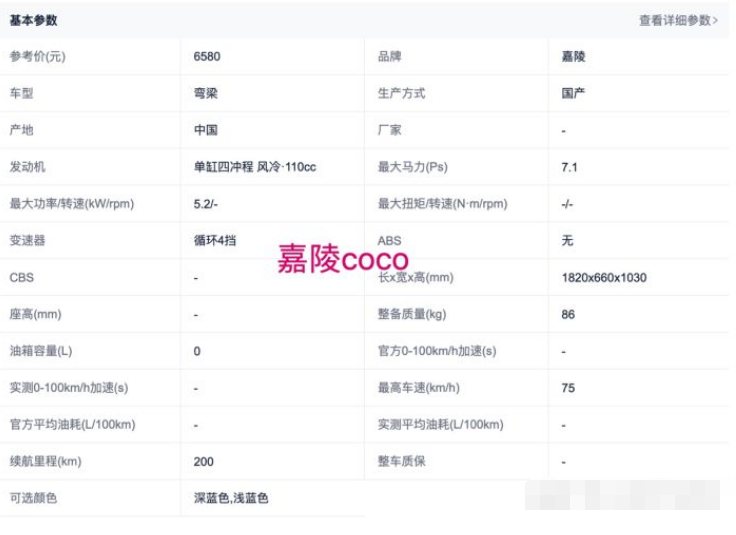This screenshot has width=736, height=535.
Task: Select the engine value 单缸四冲程 风冷·110cc
Action: (x=255, y=167)
